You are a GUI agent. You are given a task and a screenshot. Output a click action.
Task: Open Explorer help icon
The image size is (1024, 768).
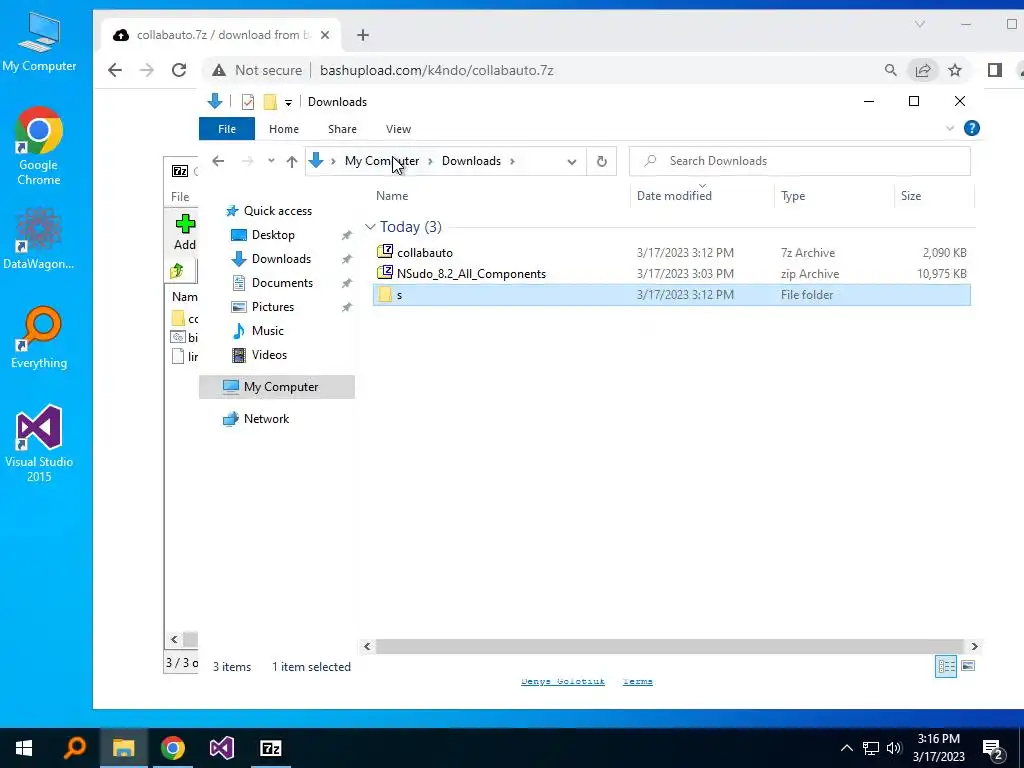(x=972, y=128)
